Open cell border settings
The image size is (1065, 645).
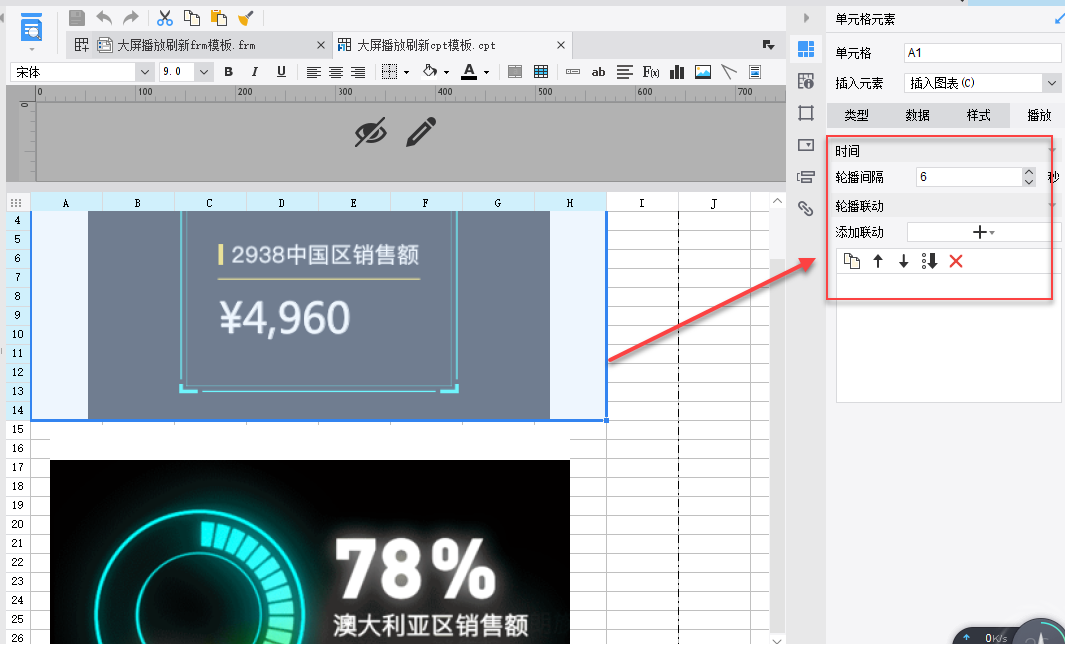389,72
